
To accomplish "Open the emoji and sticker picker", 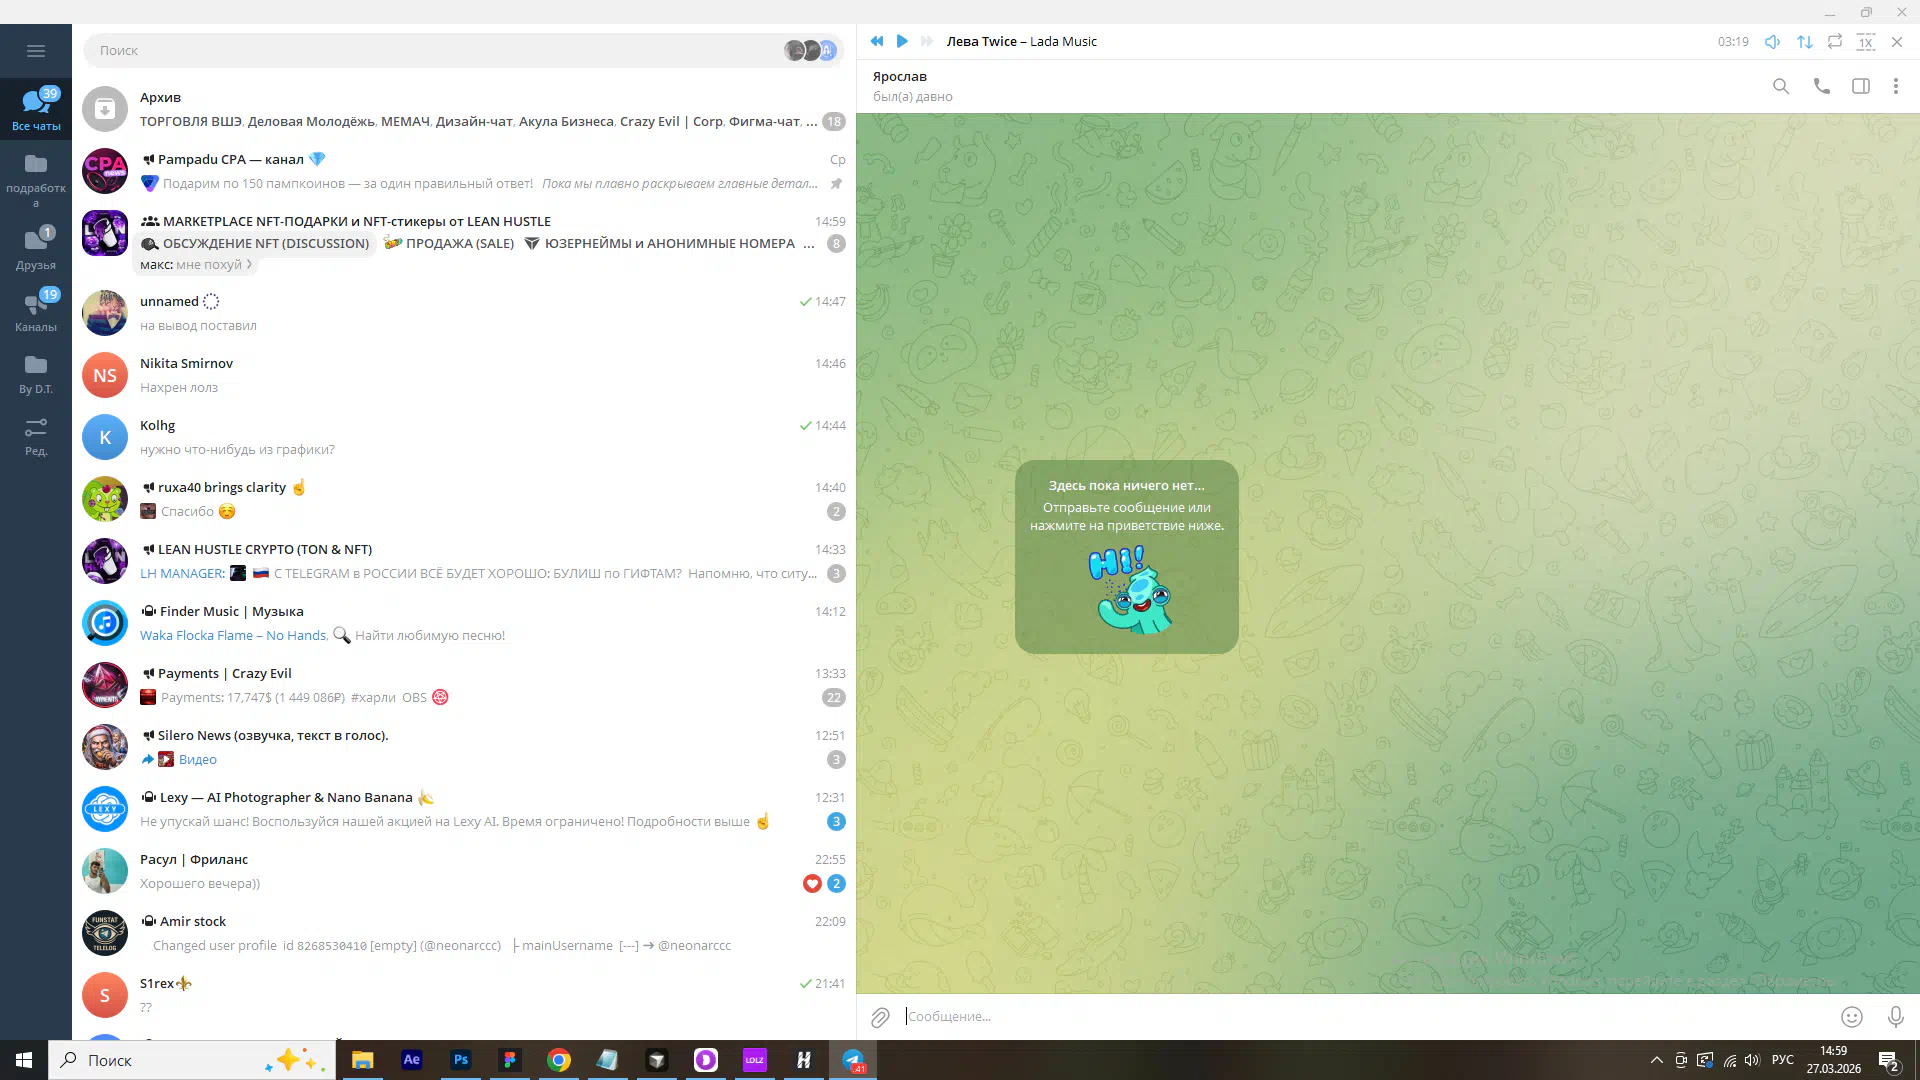I will (1851, 1017).
